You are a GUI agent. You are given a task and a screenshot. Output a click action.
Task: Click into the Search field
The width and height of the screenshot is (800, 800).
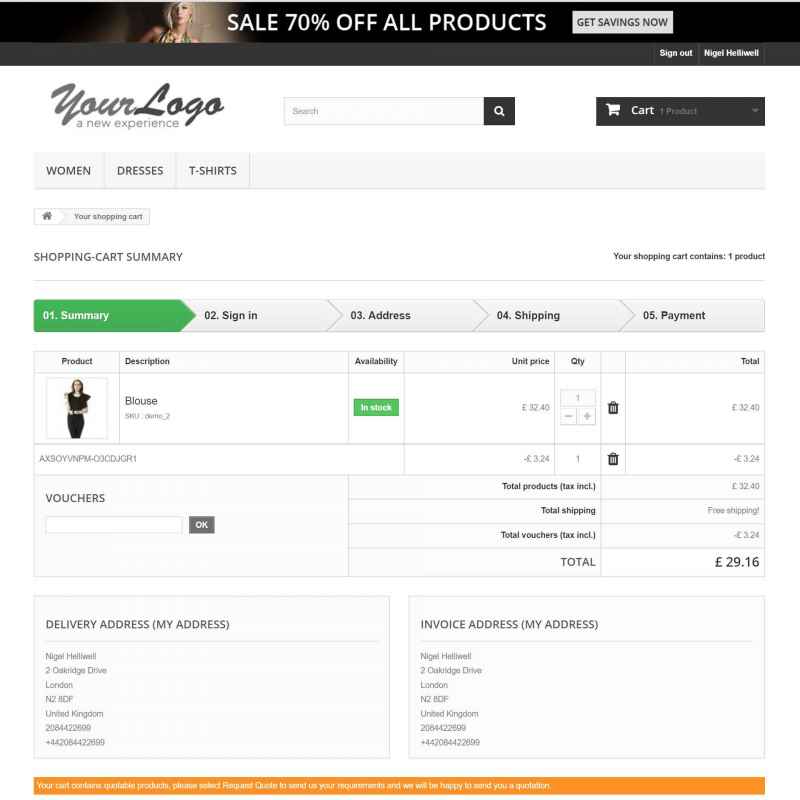[384, 111]
